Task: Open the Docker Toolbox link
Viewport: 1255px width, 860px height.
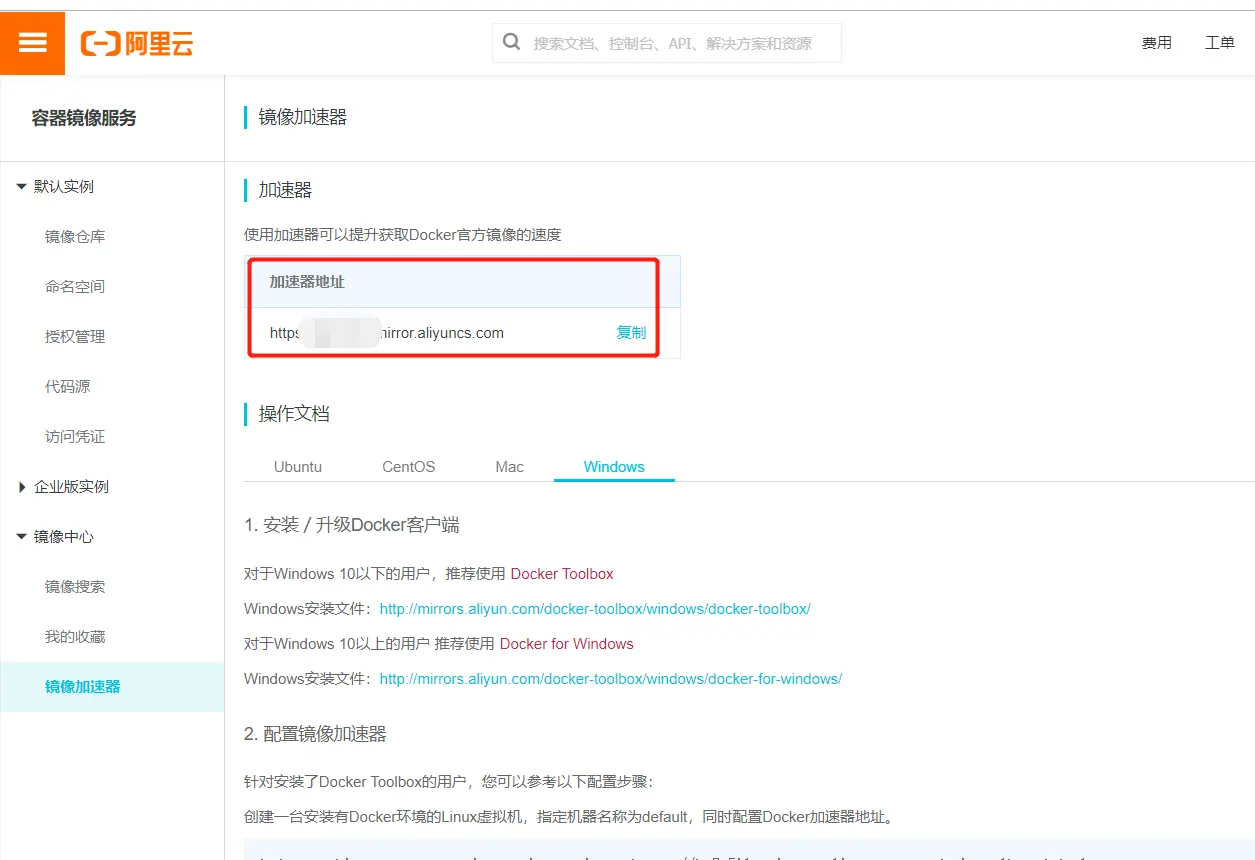Action: (x=562, y=574)
